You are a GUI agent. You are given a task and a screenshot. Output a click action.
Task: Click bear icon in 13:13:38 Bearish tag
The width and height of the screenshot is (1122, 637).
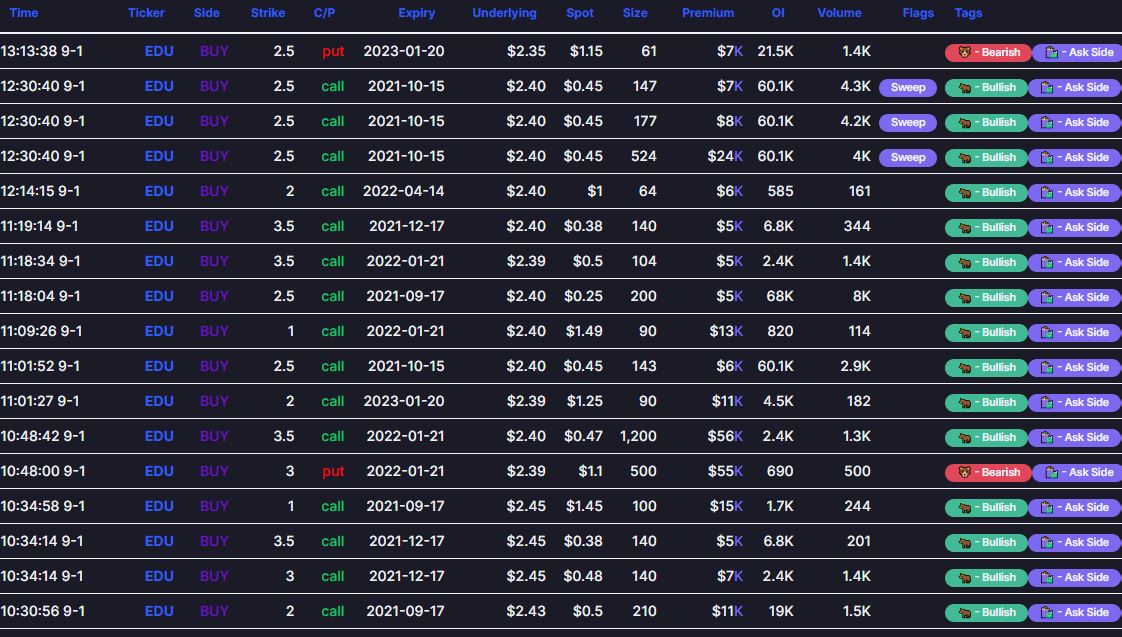coord(965,52)
